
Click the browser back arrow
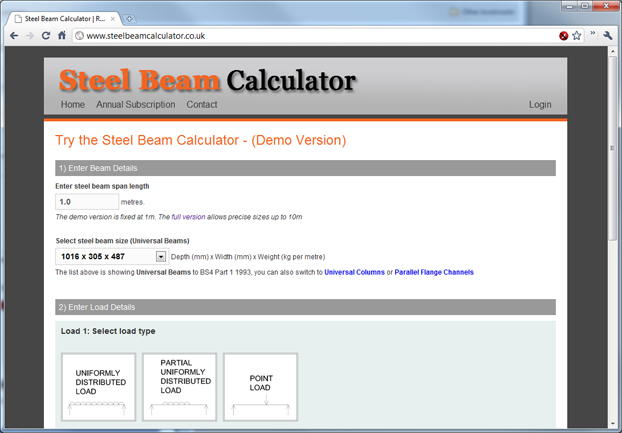click(x=13, y=35)
